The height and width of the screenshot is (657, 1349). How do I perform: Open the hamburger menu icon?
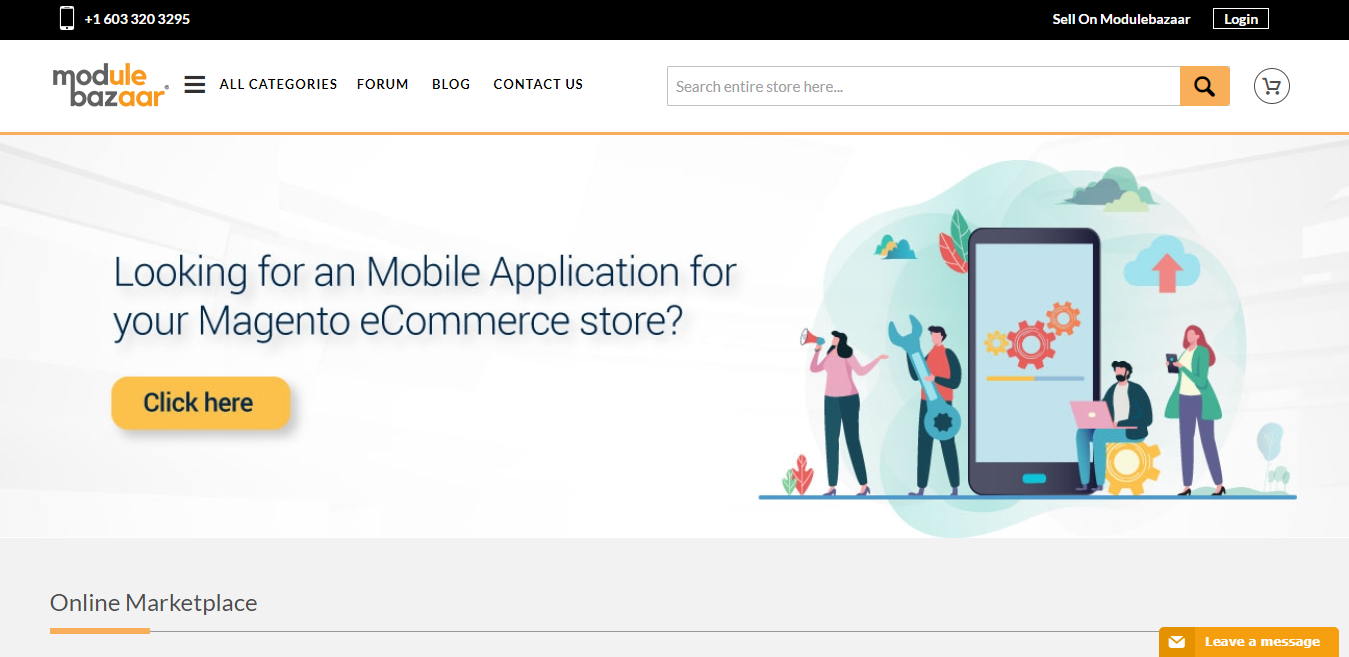pos(195,85)
